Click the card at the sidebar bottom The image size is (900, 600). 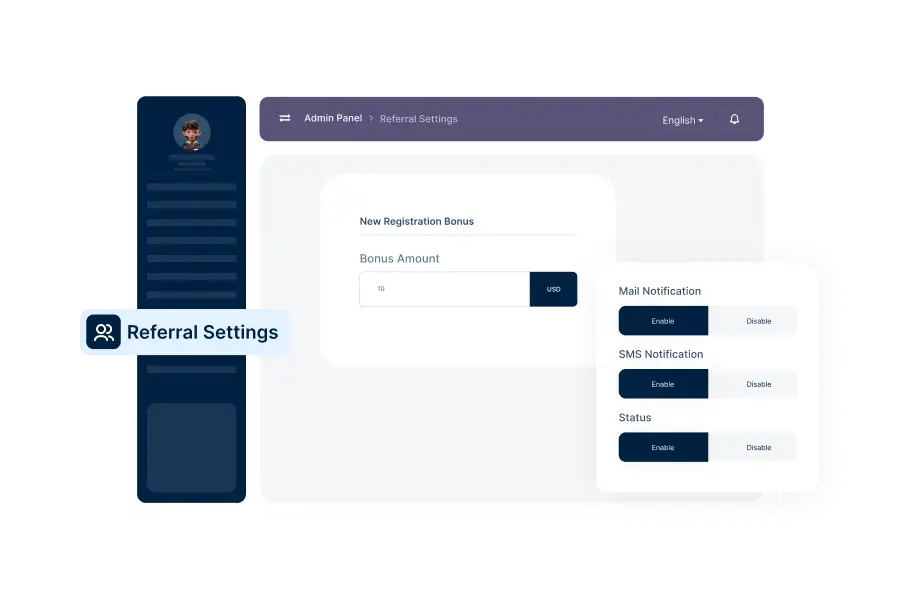click(x=191, y=447)
